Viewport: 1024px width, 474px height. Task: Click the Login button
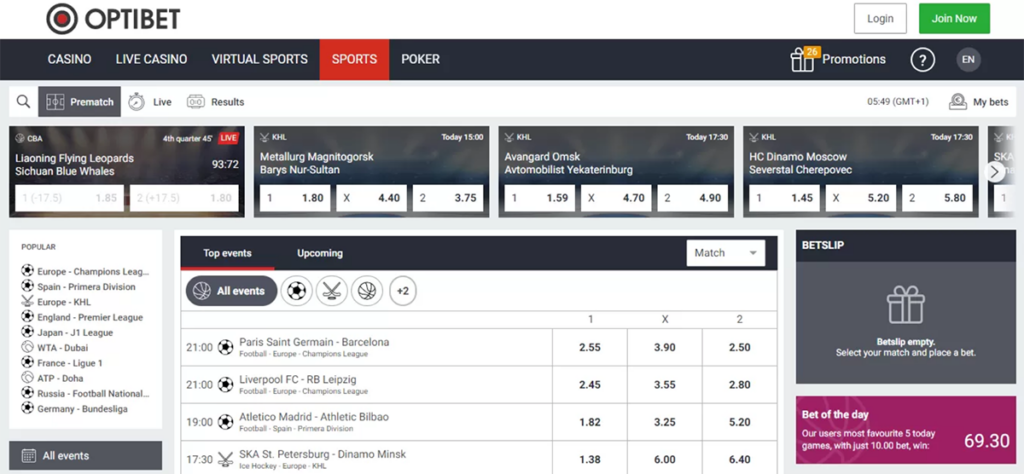[880, 18]
